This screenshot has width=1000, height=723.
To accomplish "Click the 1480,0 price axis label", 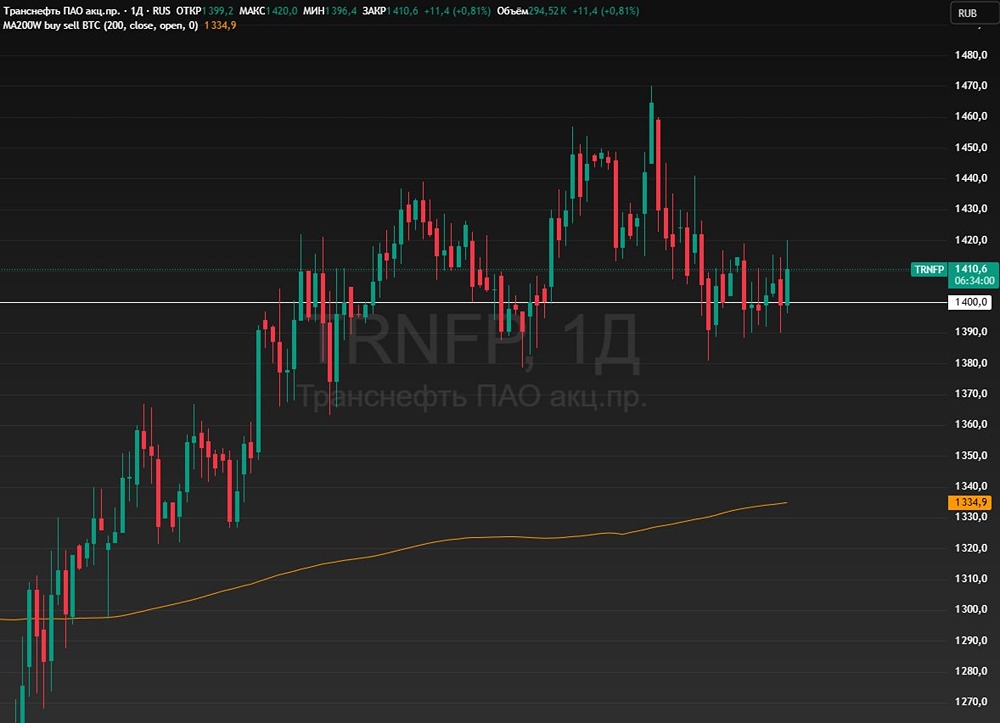I will pos(971,55).
